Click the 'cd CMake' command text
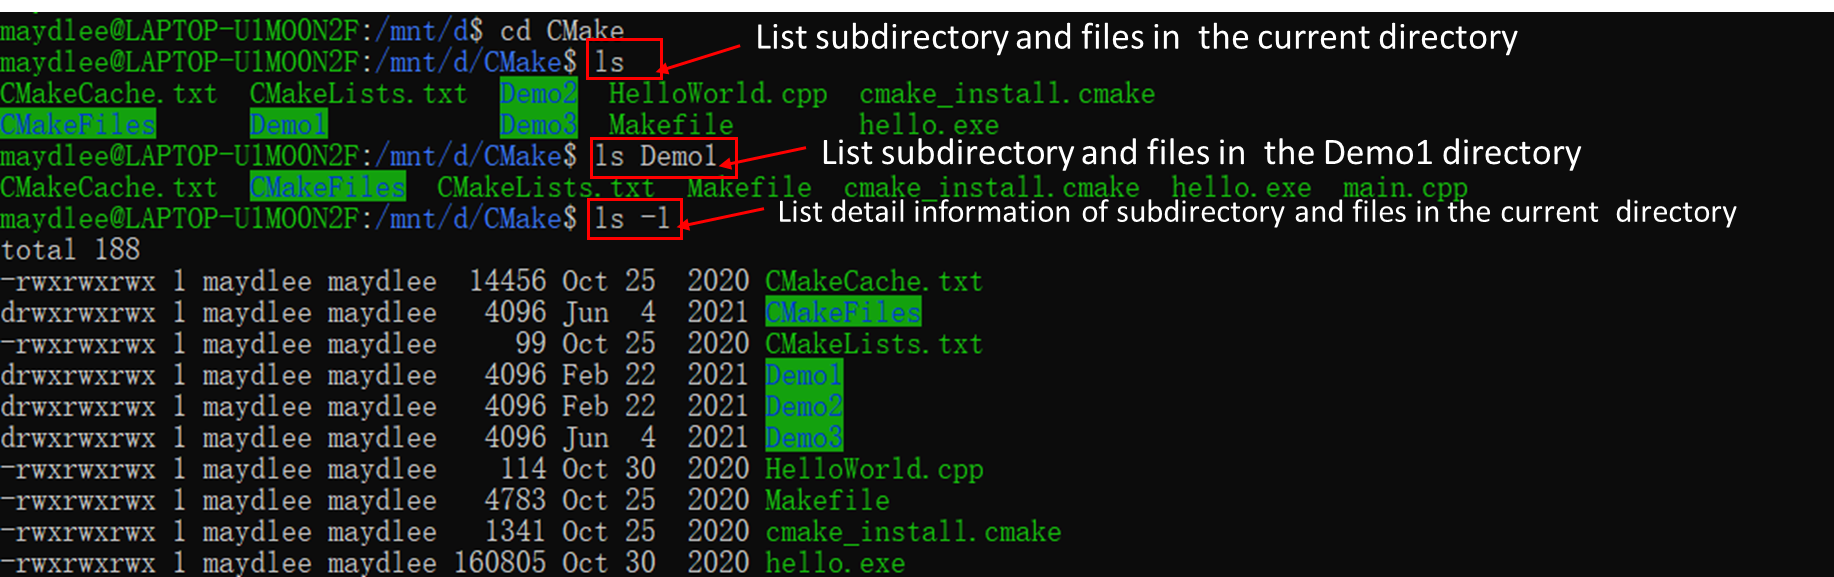The width and height of the screenshot is (1834, 577). coord(561,30)
